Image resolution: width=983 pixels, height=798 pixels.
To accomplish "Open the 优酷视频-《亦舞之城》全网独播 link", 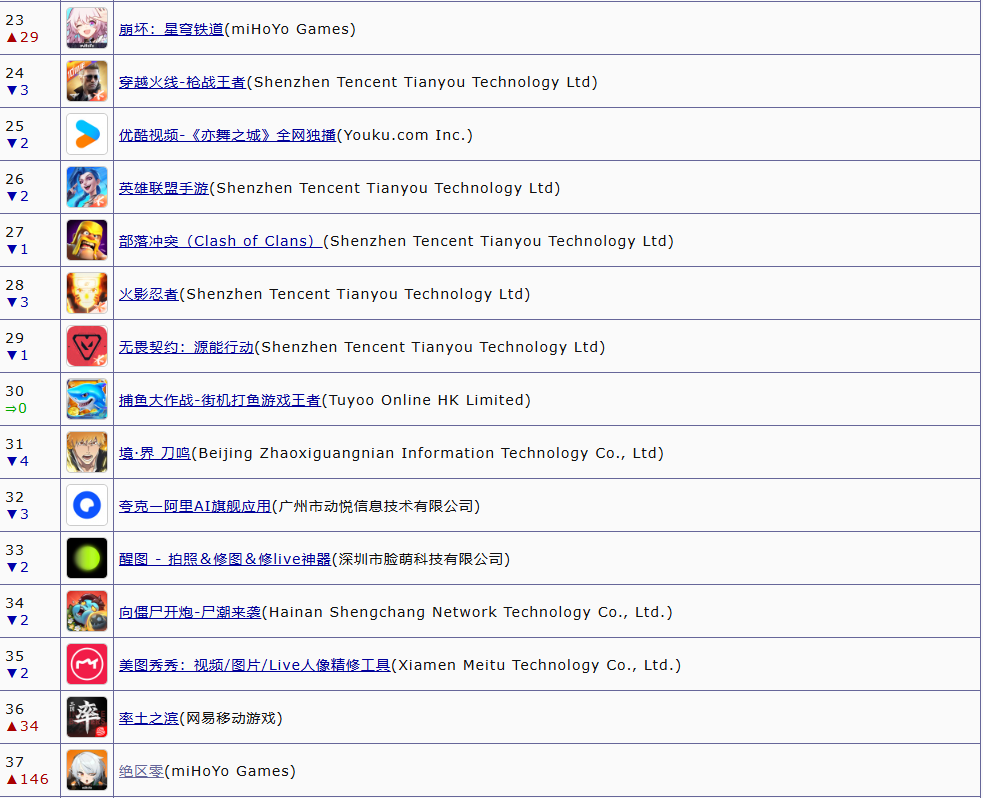I will tap(228, 135).
